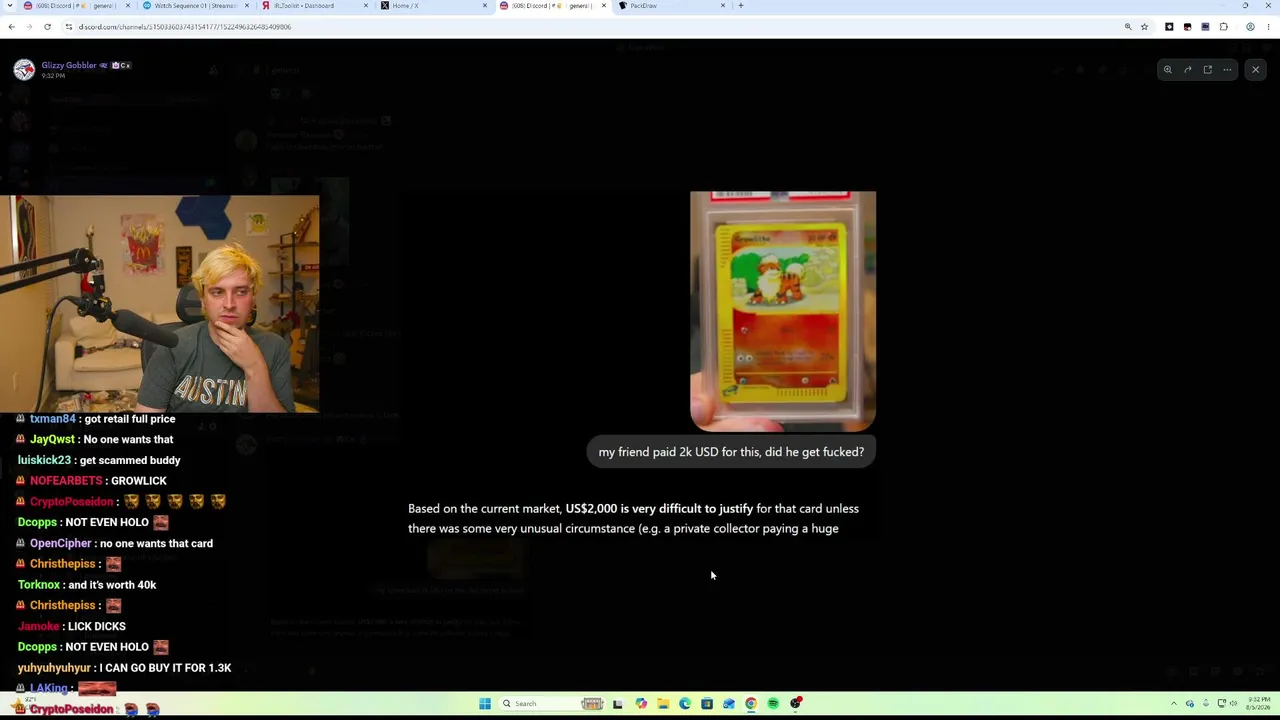Open Glizzy Gobbler's profile name link
This screenshot has width=1280, height=720.
tap(69, 65)
